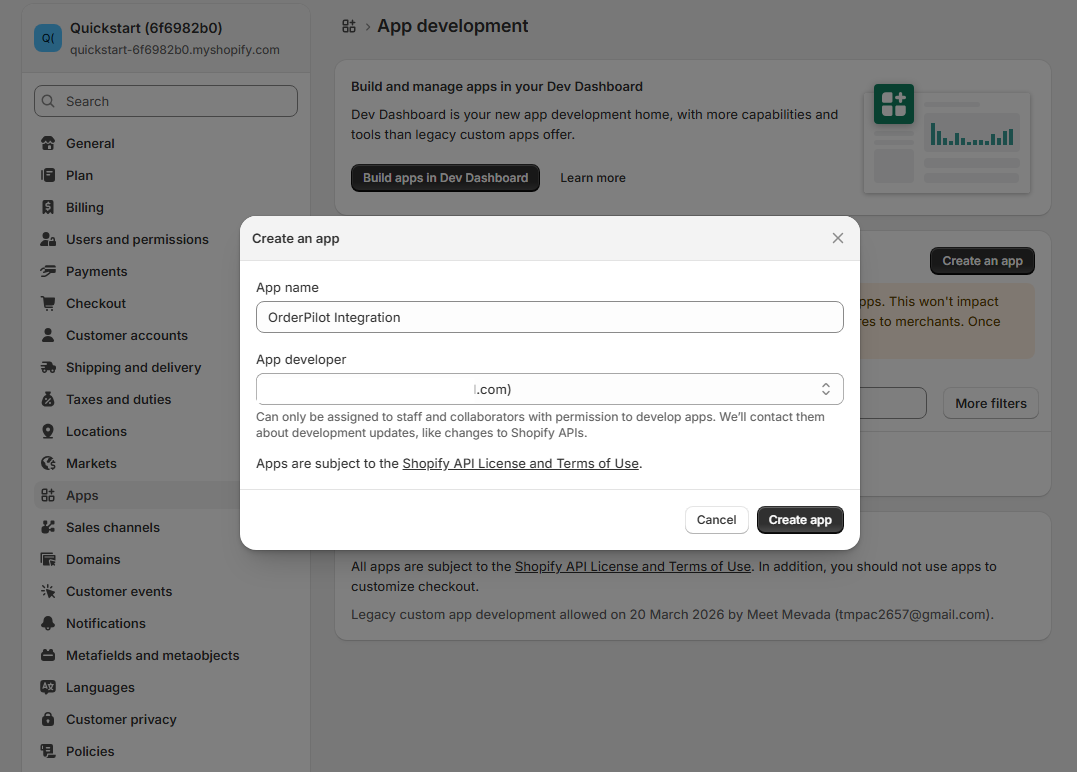Open Markets using the globe icon
1077x772 pixels.
[47, 463]
